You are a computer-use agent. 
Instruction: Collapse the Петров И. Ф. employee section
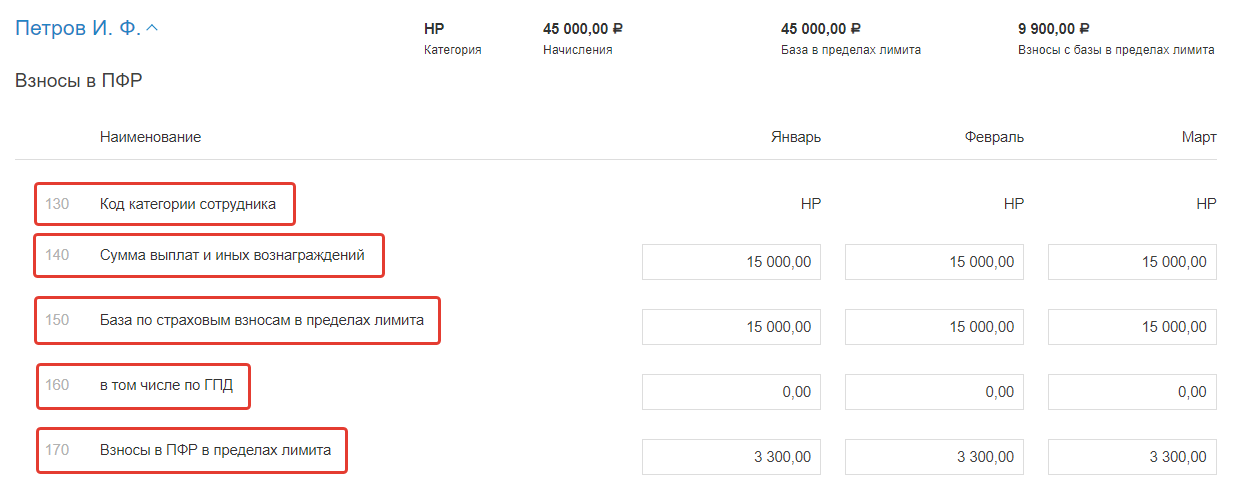point(87,28)
